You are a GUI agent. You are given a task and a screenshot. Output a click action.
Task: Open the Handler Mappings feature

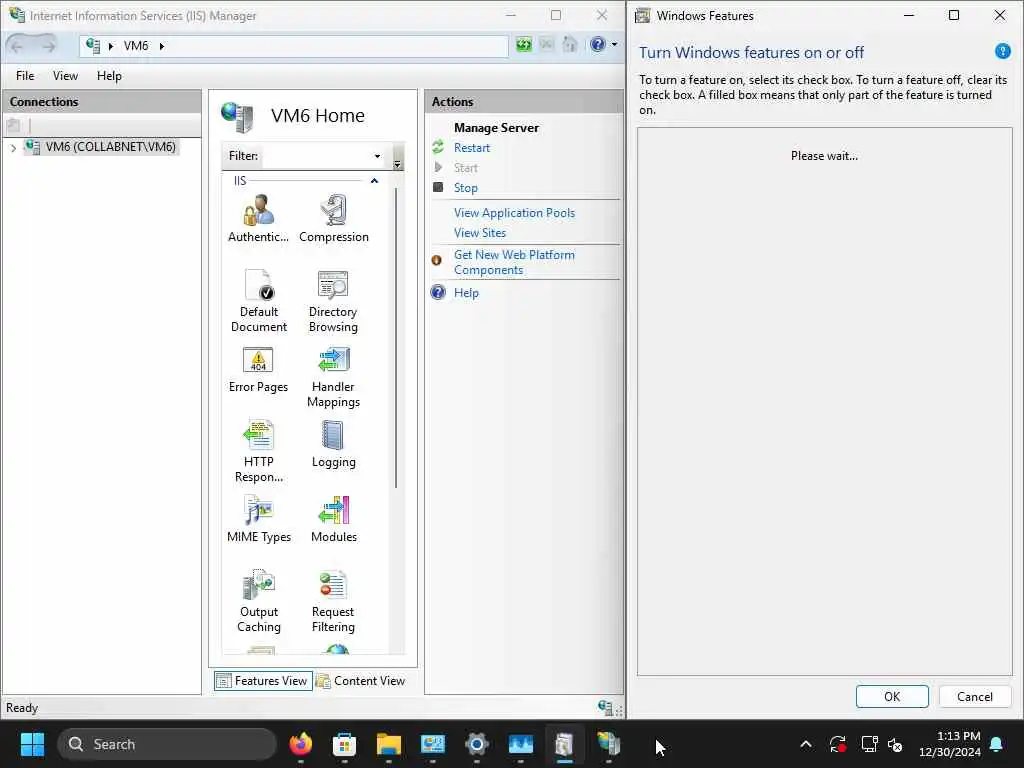(x=333, y=377)
